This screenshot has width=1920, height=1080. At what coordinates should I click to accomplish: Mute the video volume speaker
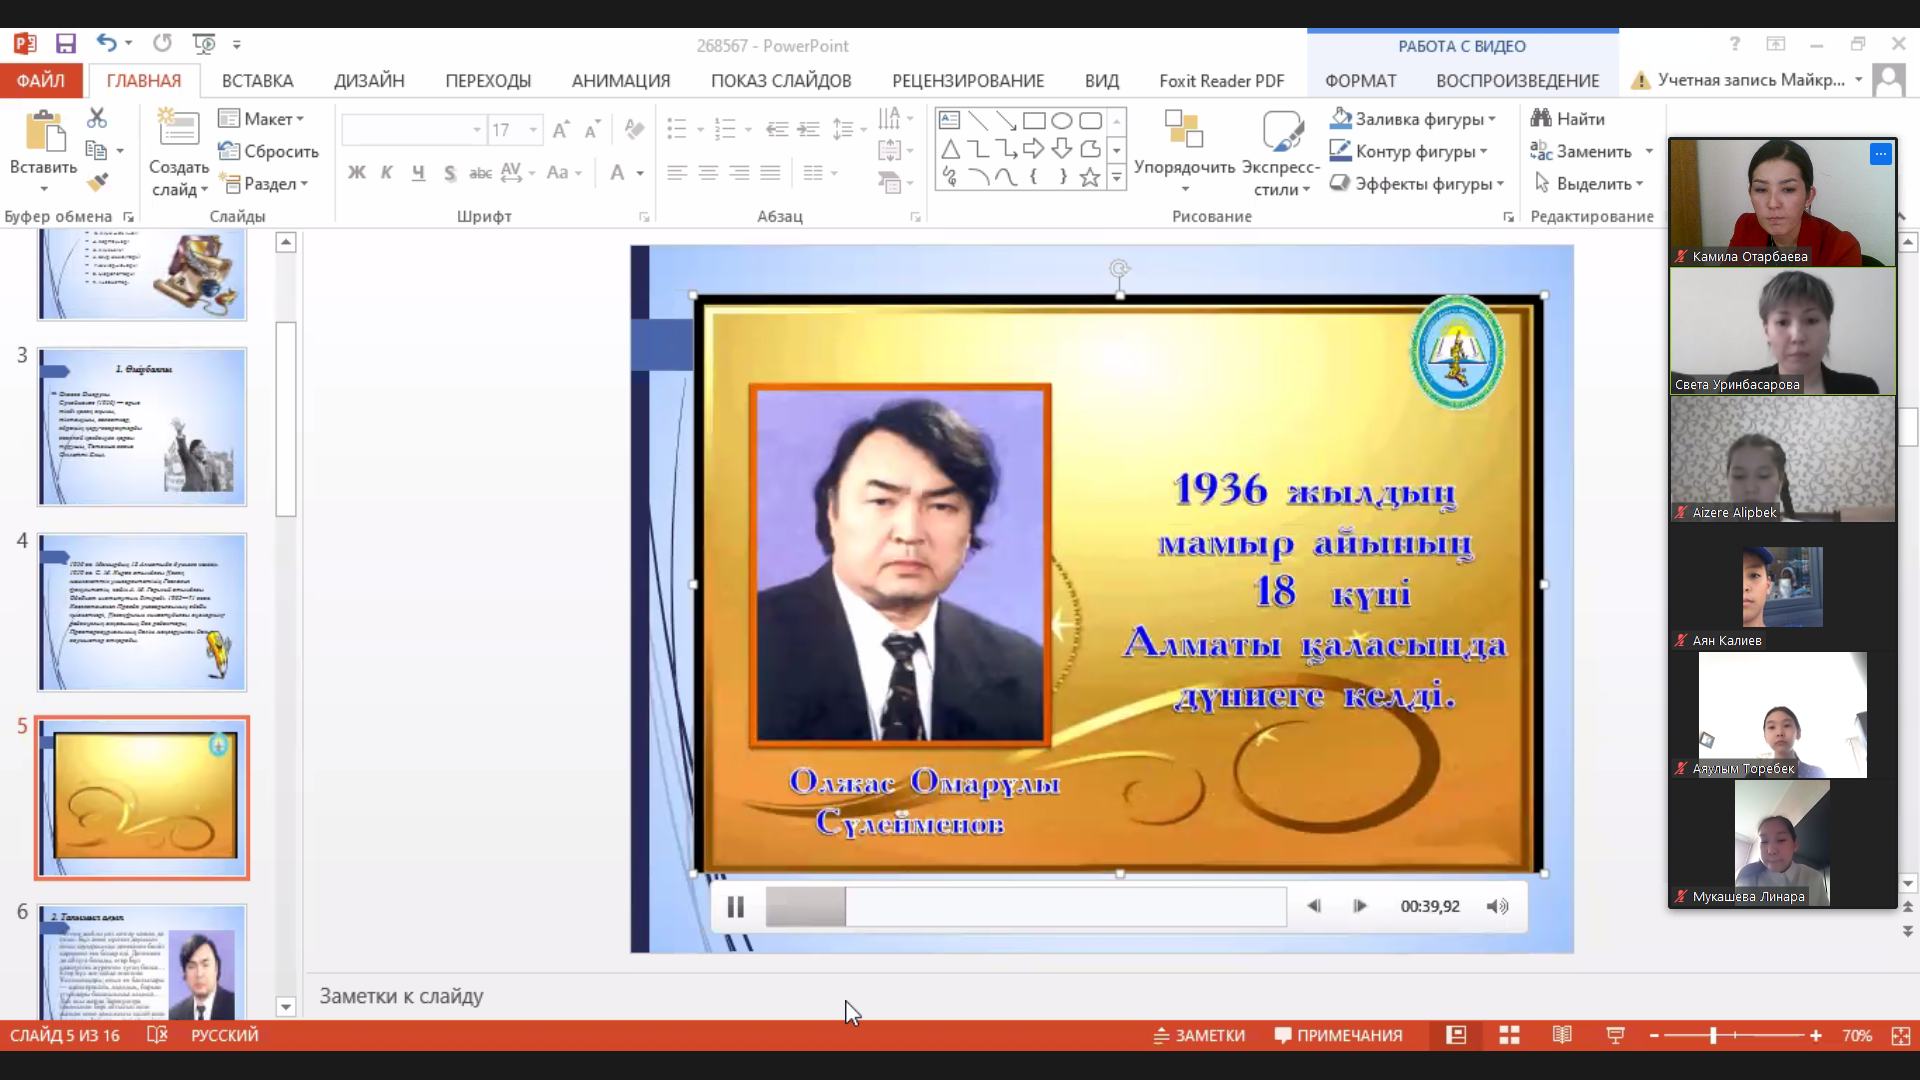pyautogui.click(x=1497, y=906)
